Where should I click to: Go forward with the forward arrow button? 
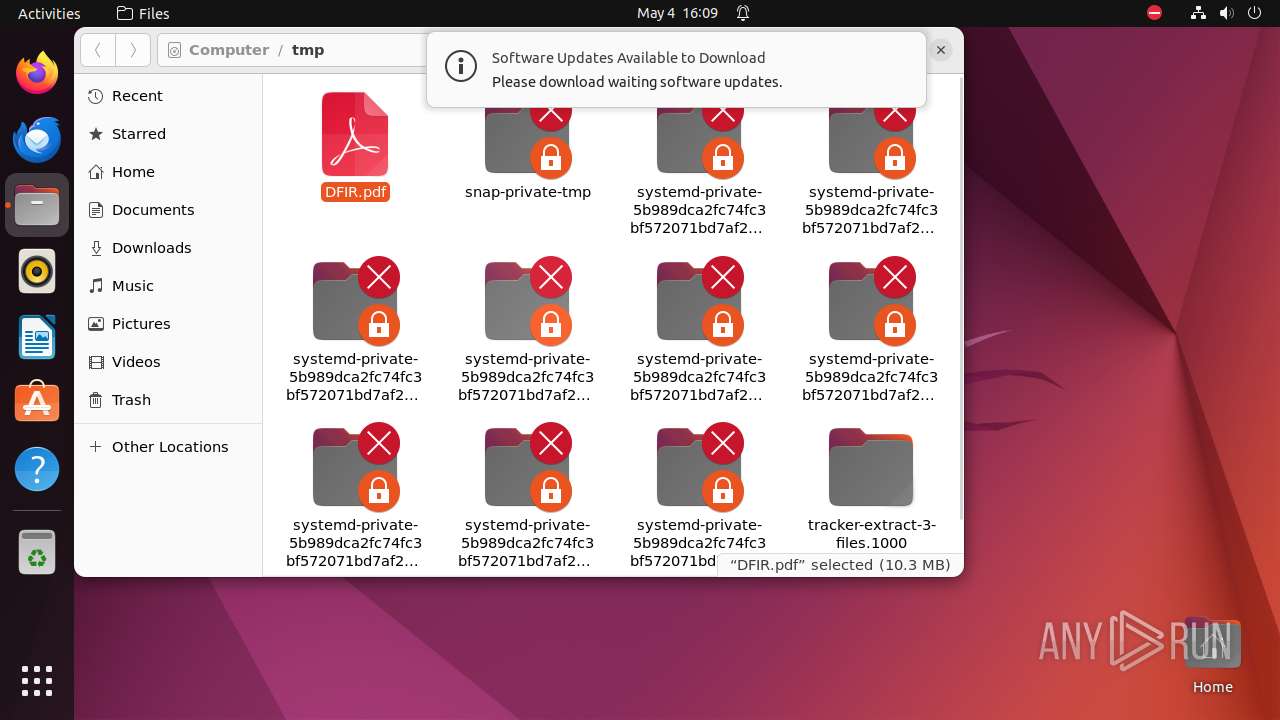(133, 50)
